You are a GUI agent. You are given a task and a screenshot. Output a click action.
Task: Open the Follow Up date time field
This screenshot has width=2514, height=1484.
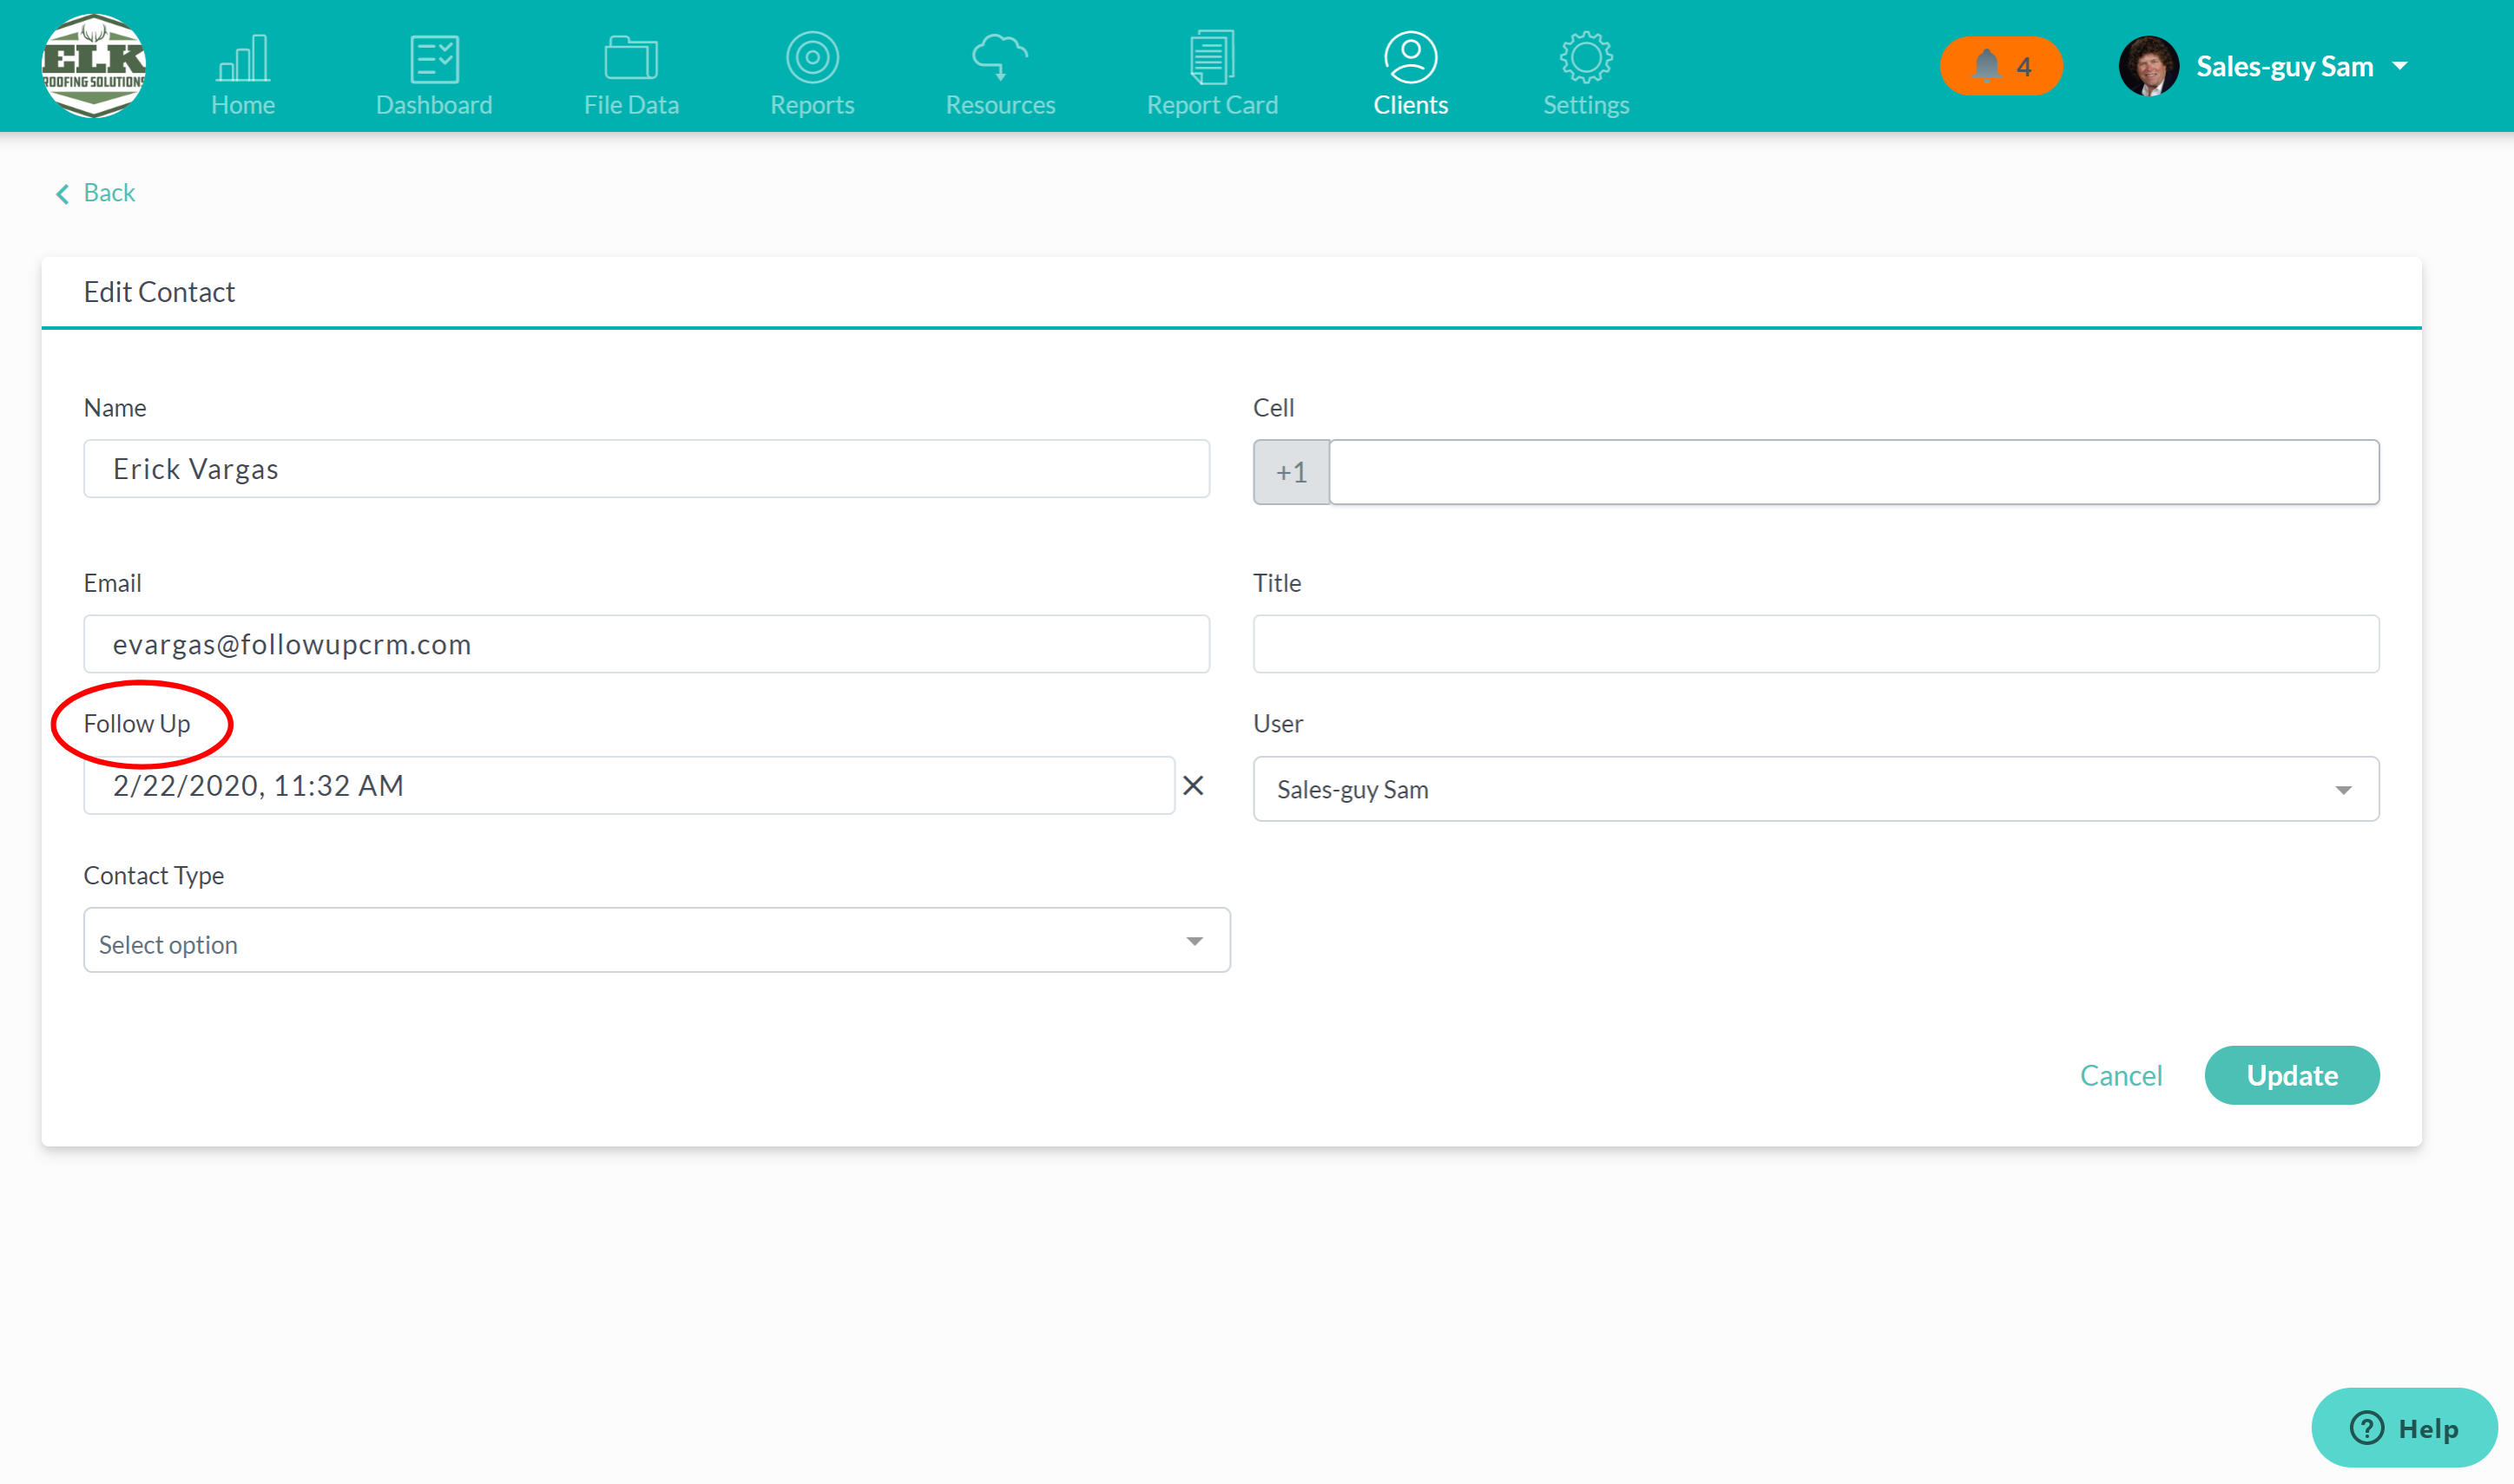coord(629,786)
